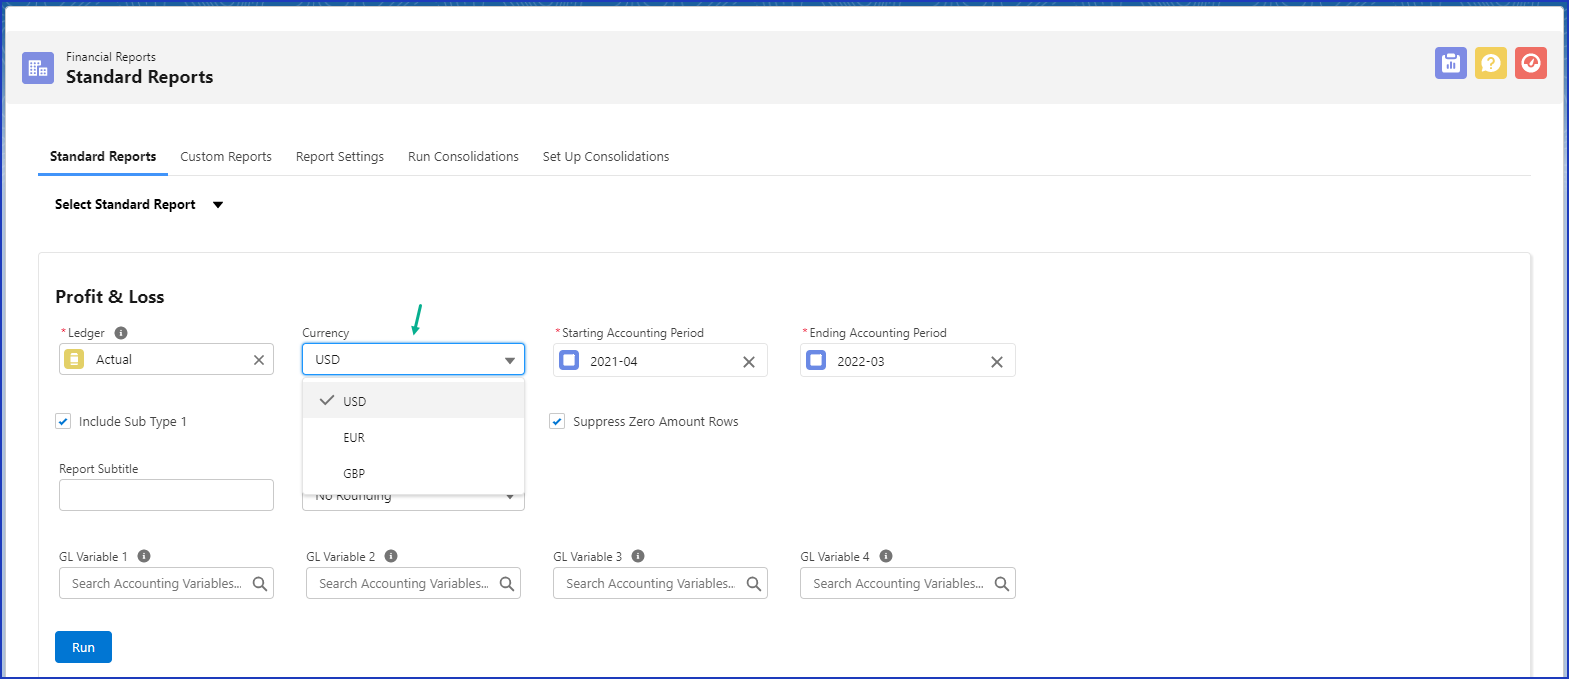Toggle Include Sub Type 1 checkbox
Viewport: 1569px width, 679px height.
tap(63, 422)
